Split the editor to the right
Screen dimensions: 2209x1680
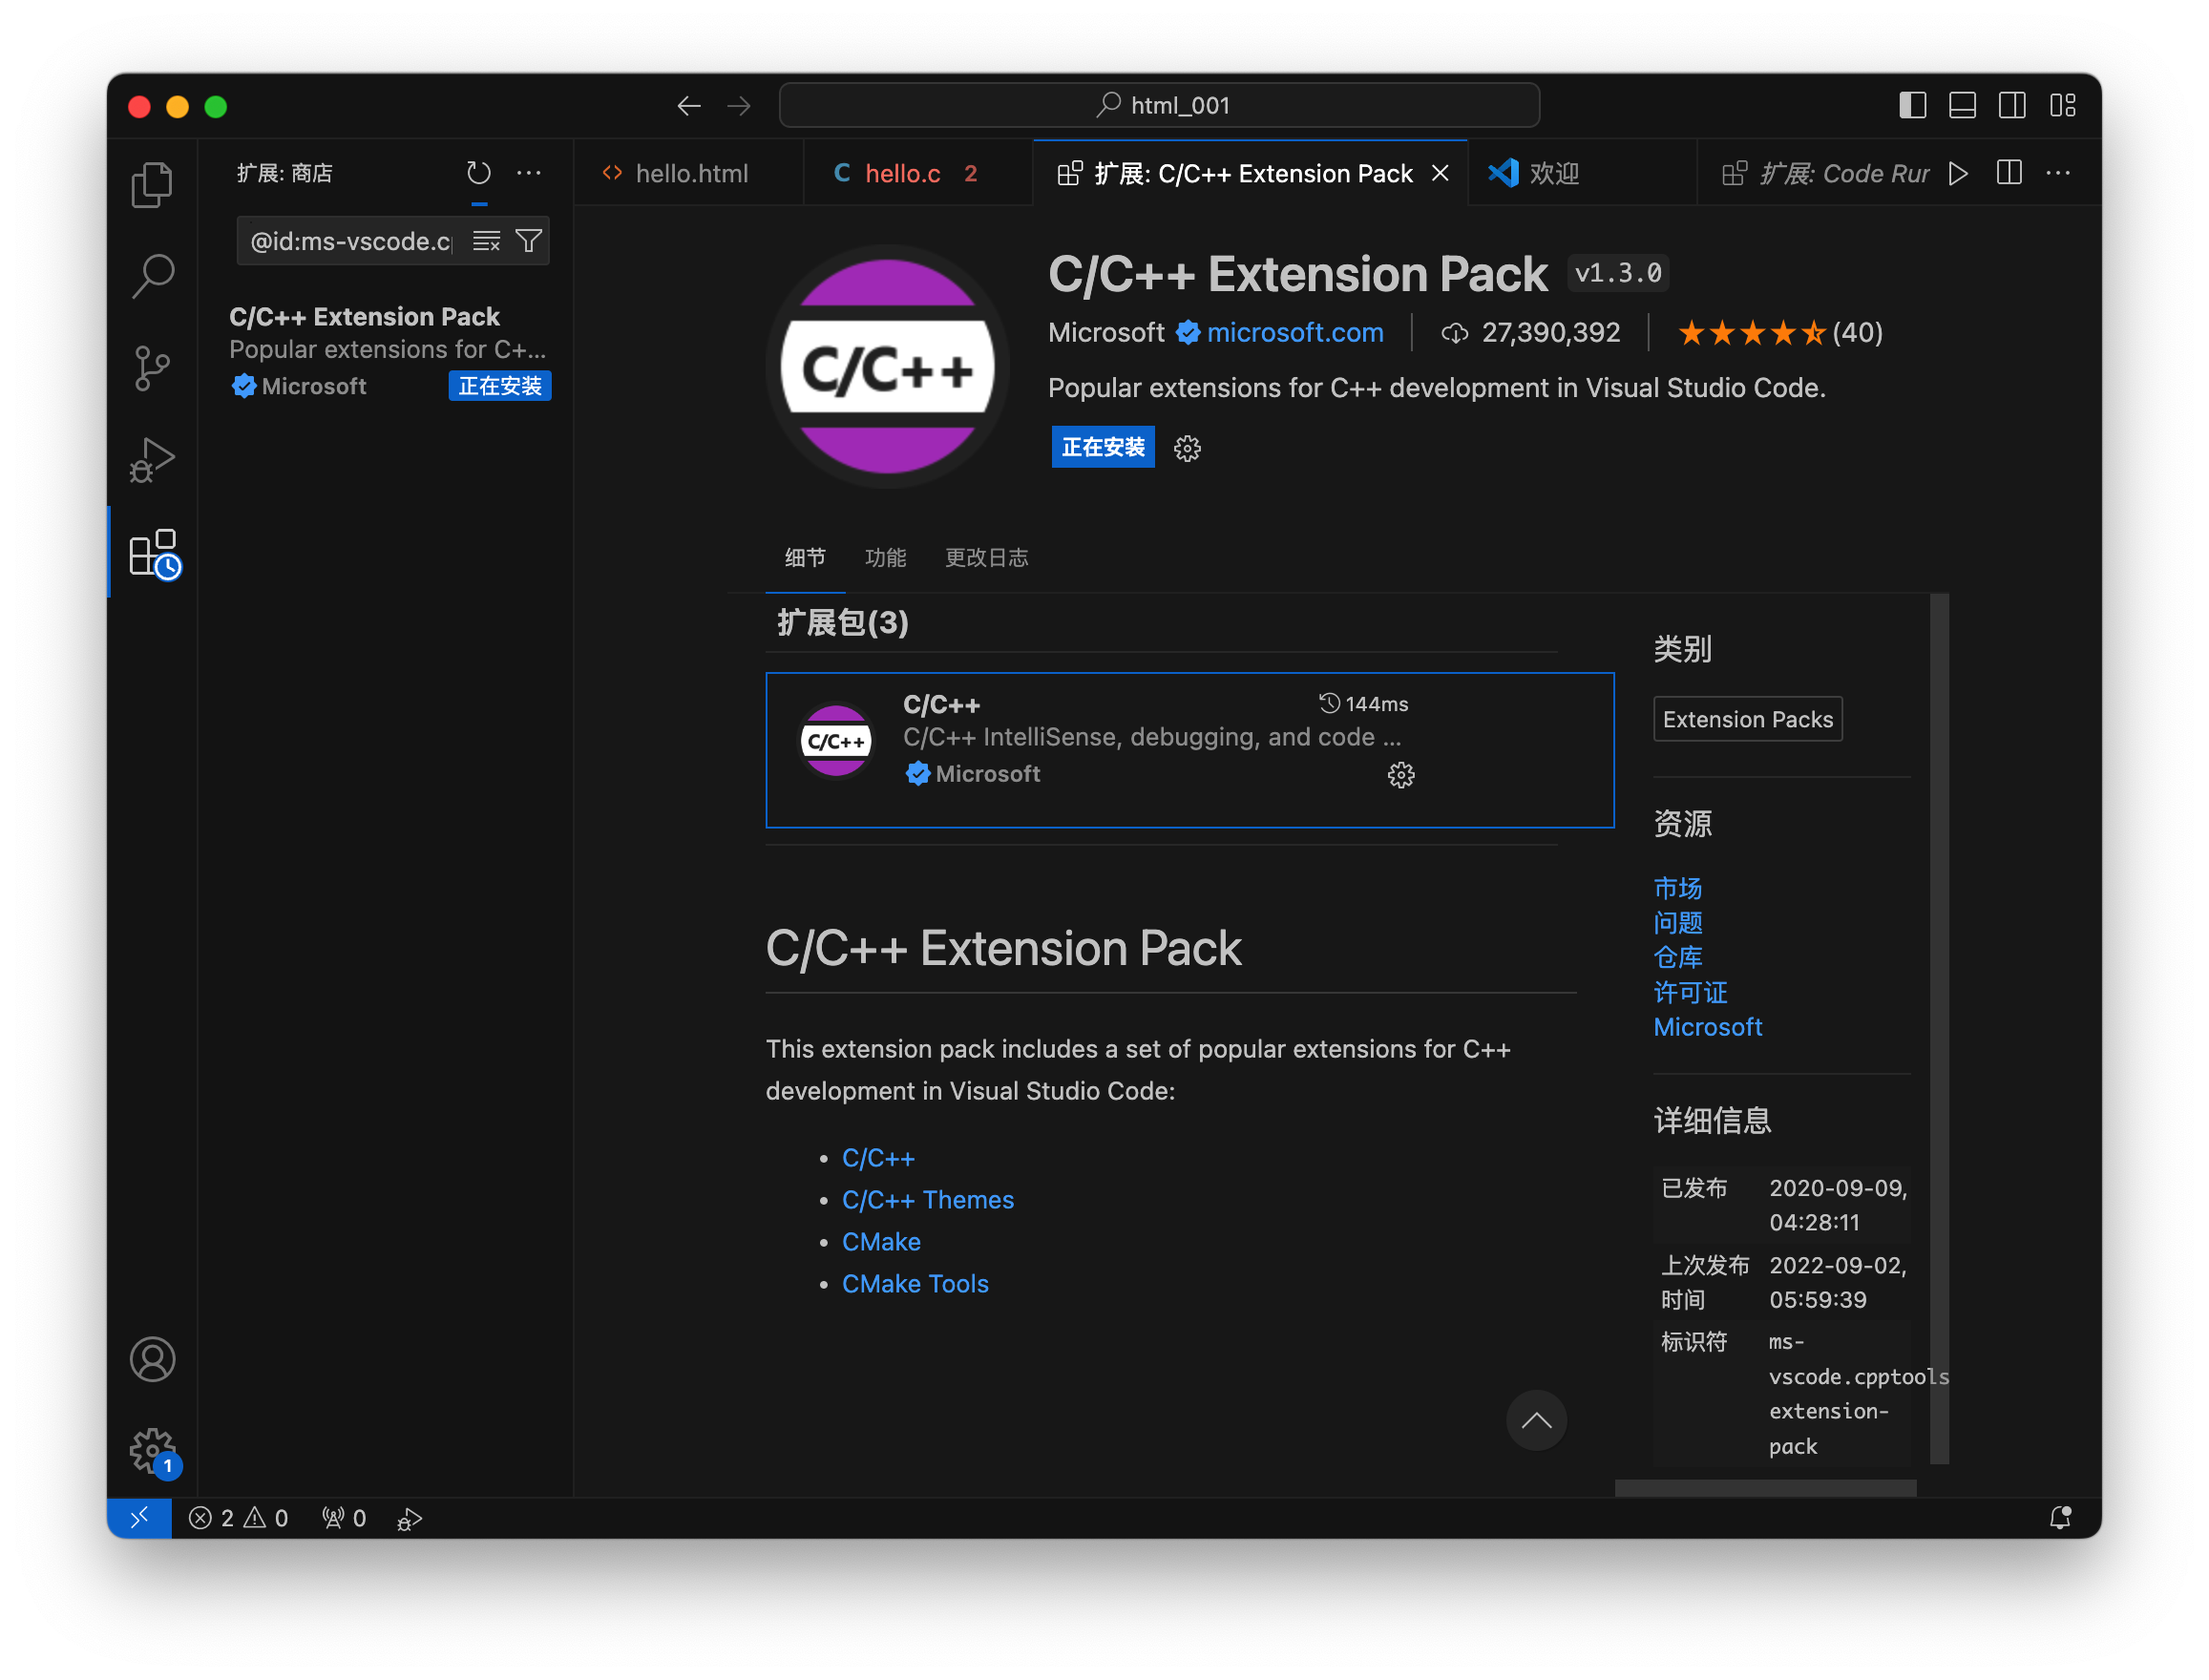coord(2008,173)
